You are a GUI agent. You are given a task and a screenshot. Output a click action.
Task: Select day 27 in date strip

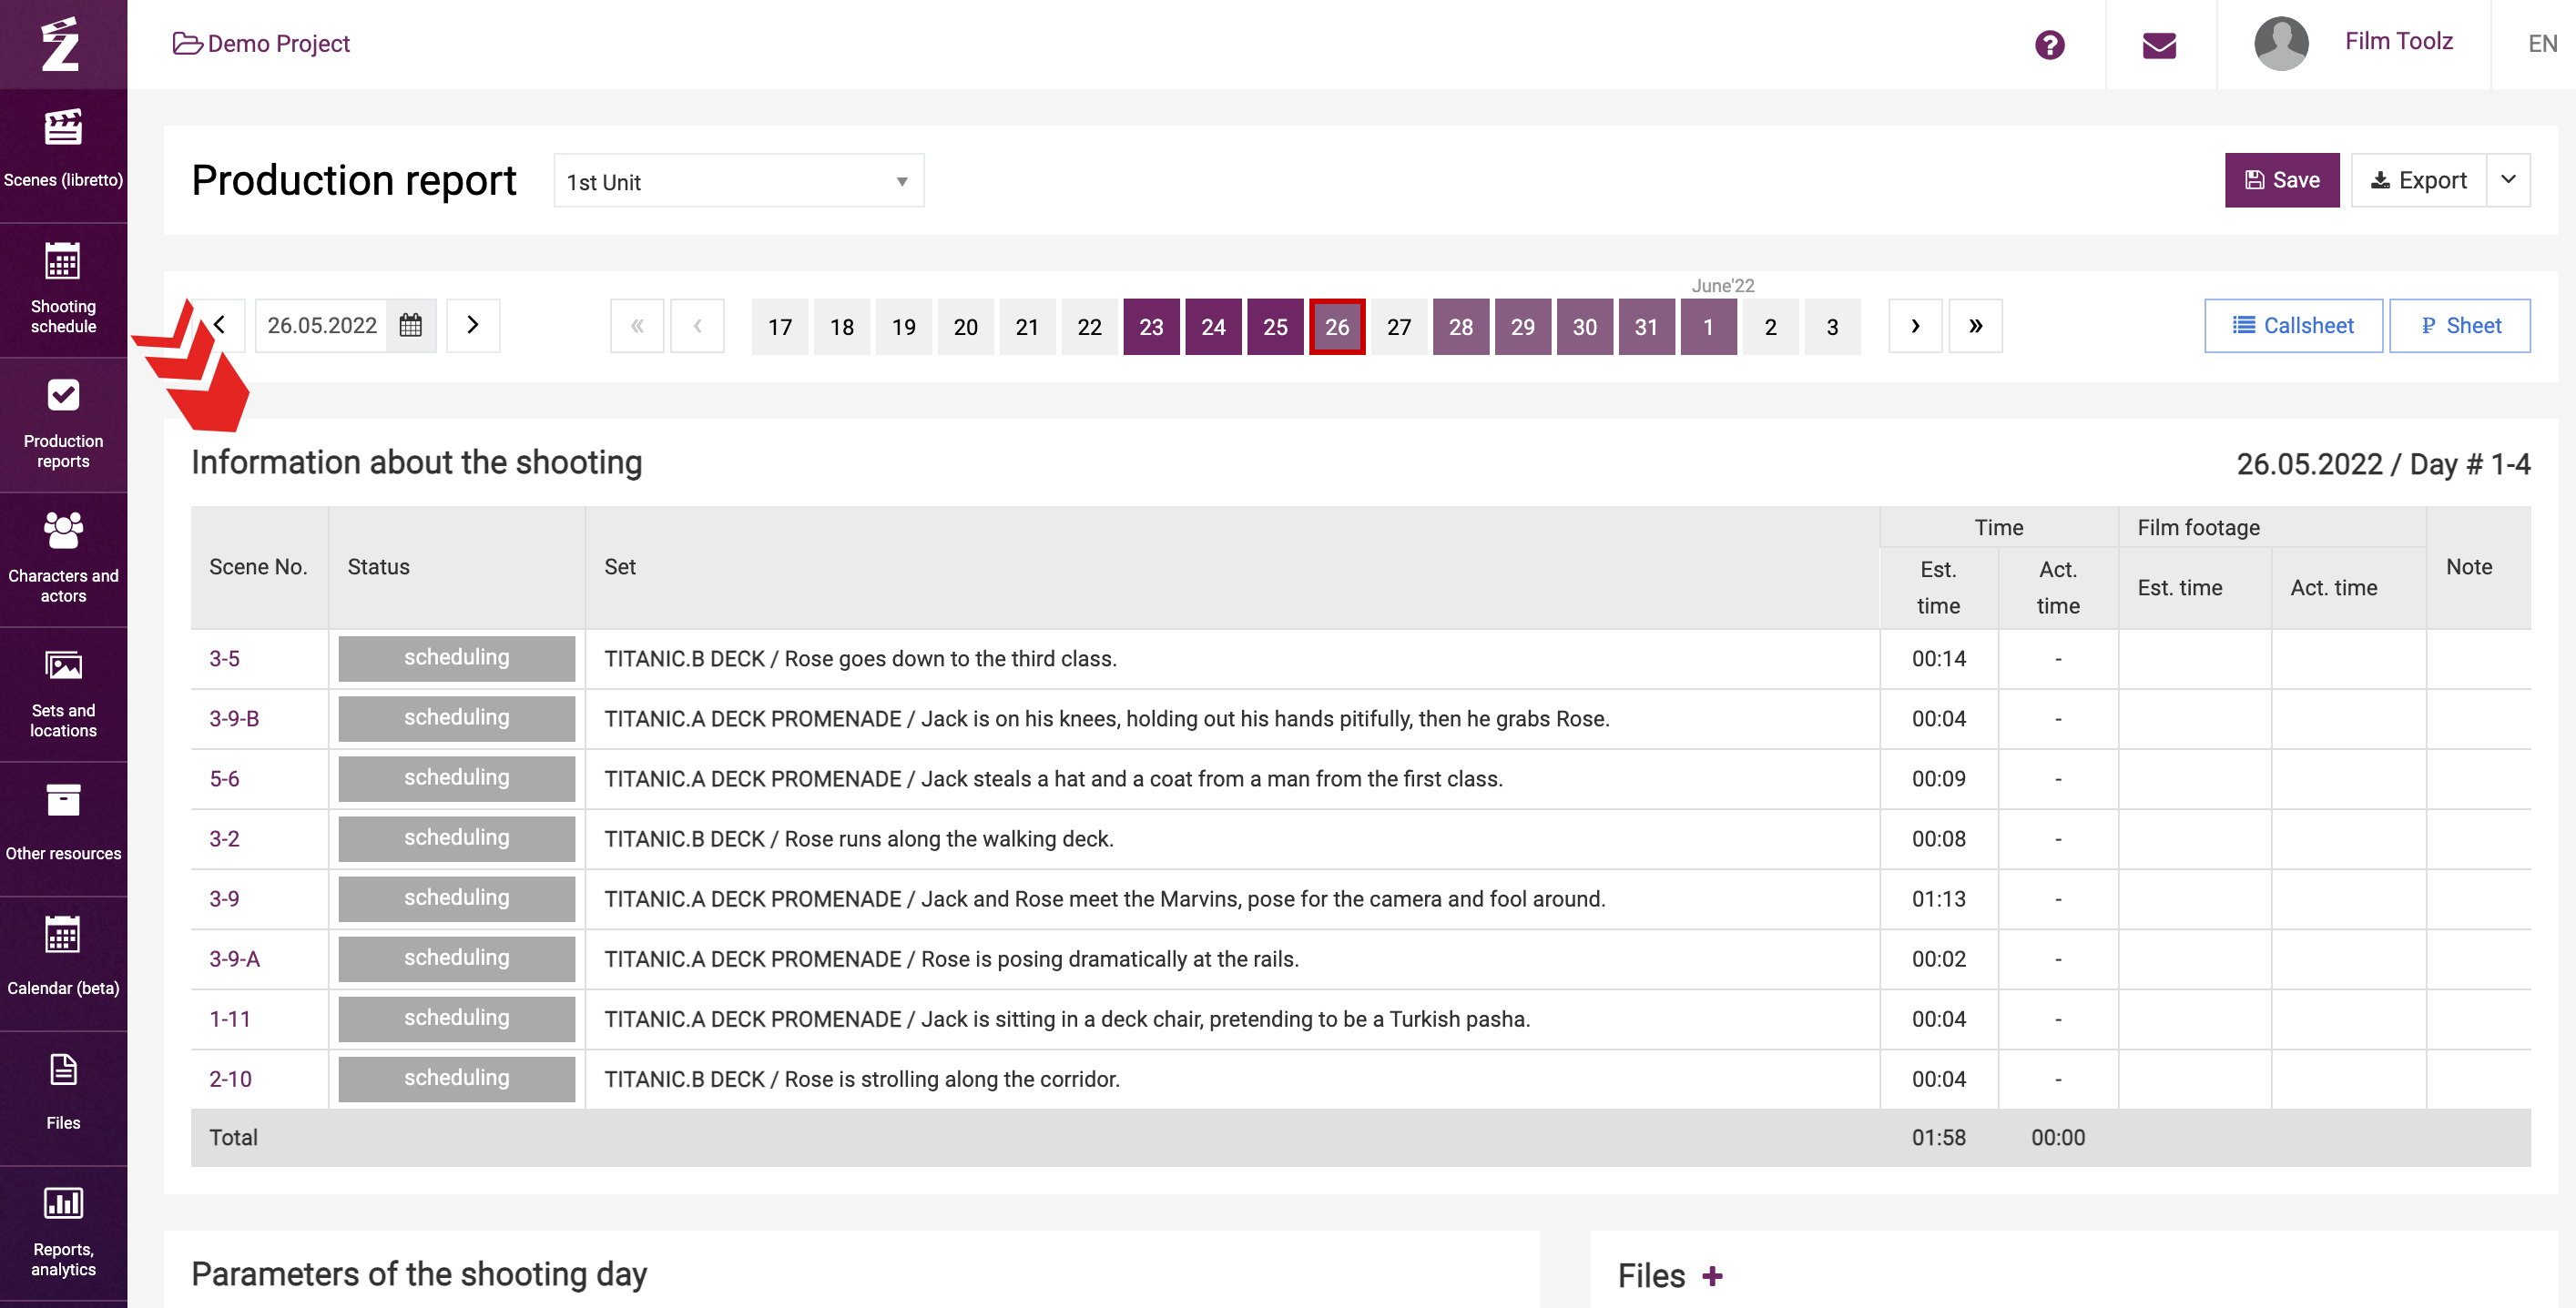pyautogui.click(x=1399, y=326)
